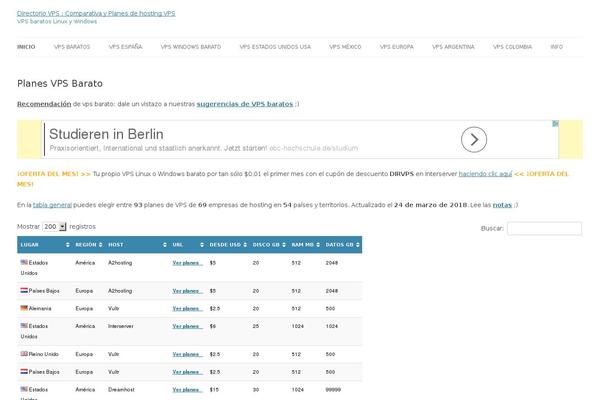600x400 pixels.
Task: Sort table by URL column arrows
Action: (202, 245)
